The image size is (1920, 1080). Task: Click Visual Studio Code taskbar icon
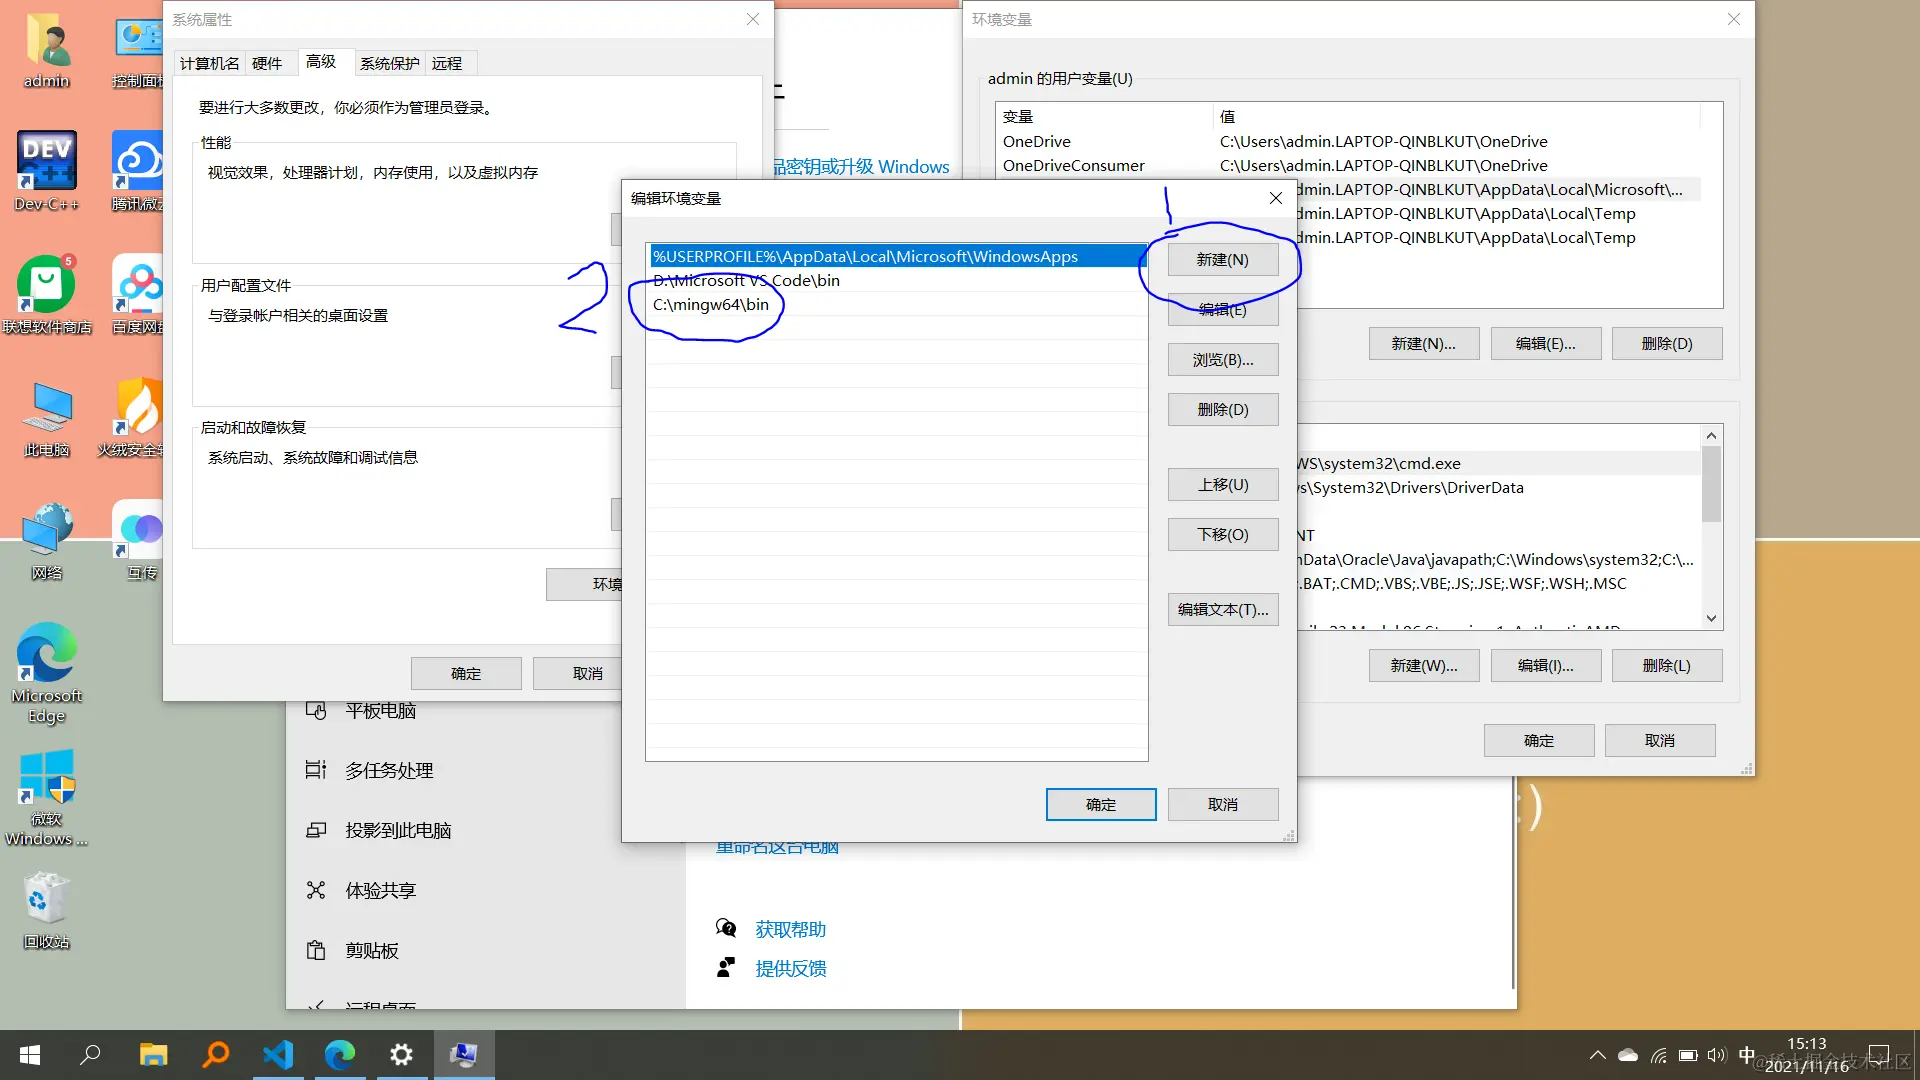[278, 1055]
